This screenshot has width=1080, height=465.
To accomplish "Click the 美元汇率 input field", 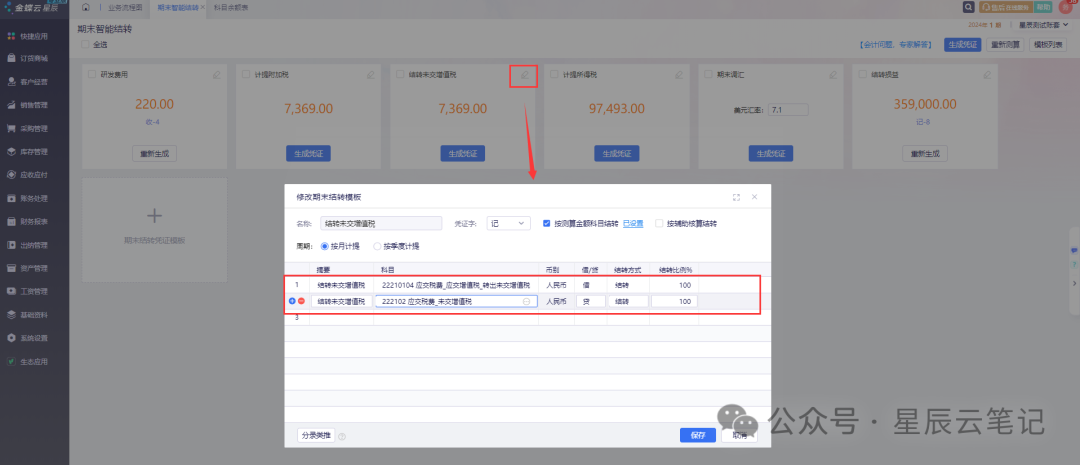I will (x=788, y=110).
